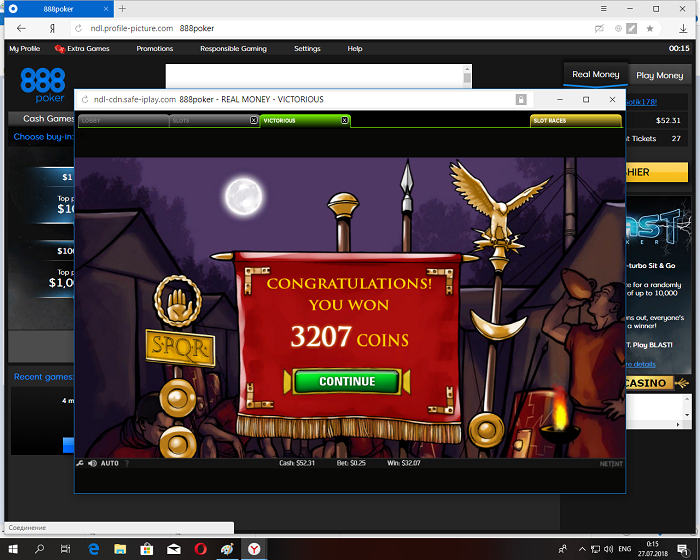Screen dimensions: 700x560
Task: Open File Explorer from taskbar
Action: coord(120,549)
